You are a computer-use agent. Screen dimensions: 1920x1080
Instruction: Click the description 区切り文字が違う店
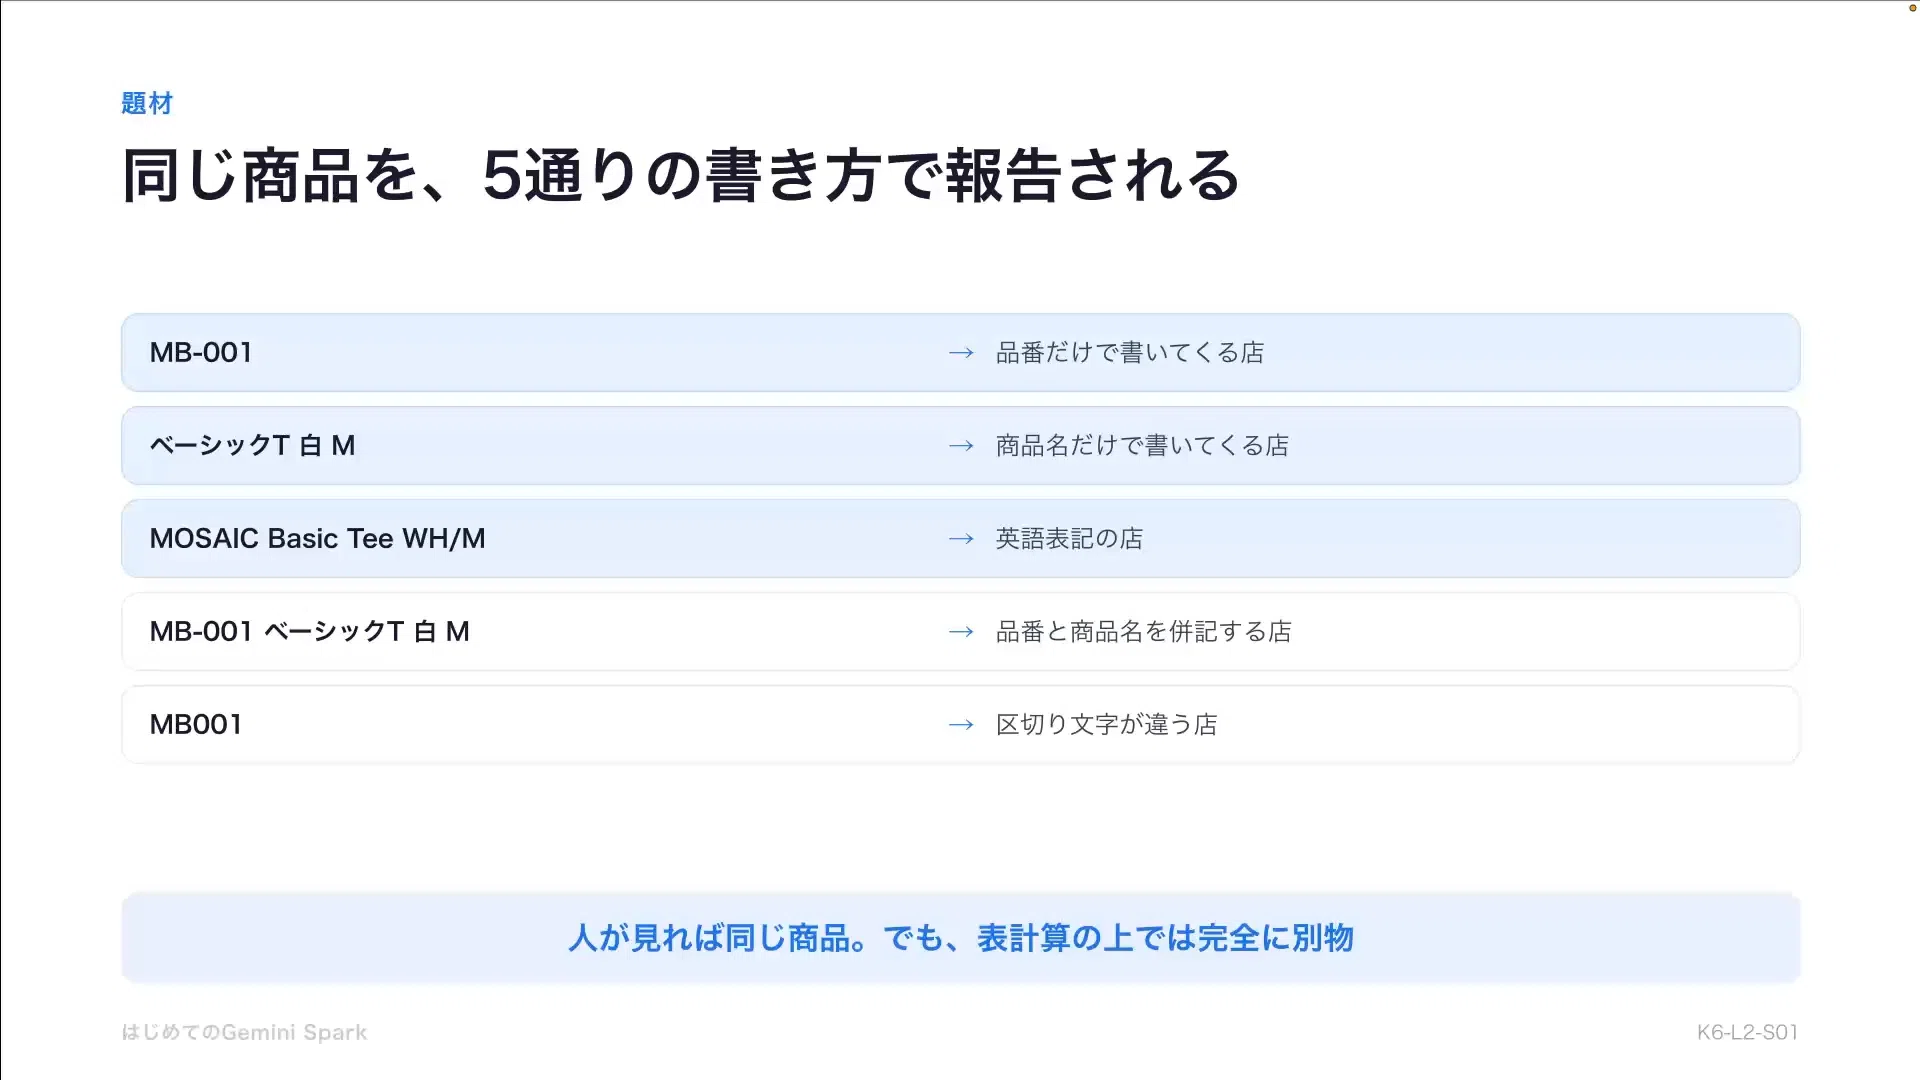pos(1106,725)
